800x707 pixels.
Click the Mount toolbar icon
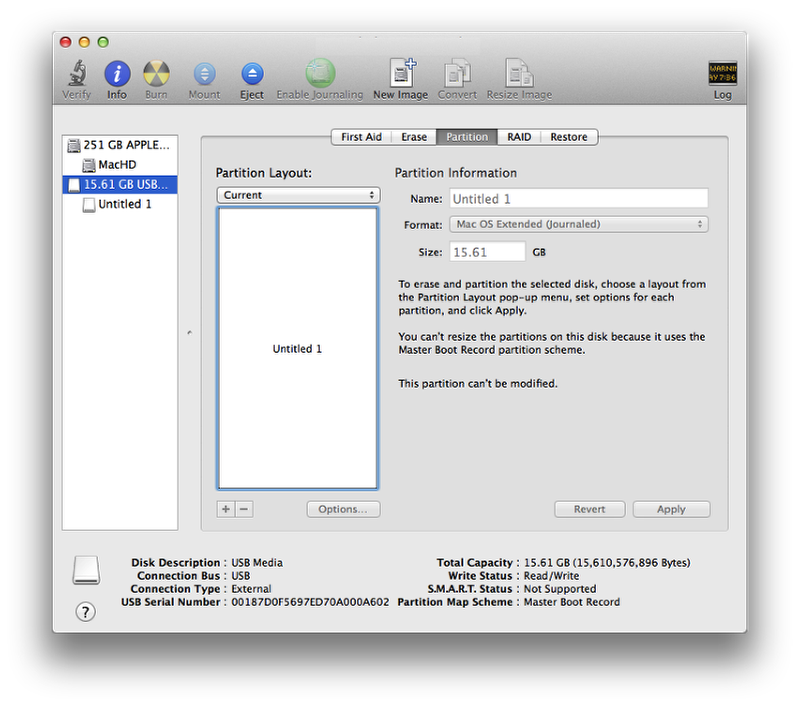pyautogui.click(x=204, y=74)
